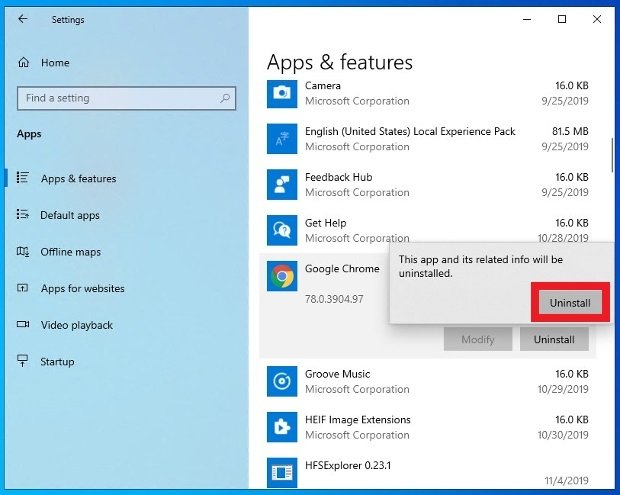Open the Default apps page

(x=70, y=215)
